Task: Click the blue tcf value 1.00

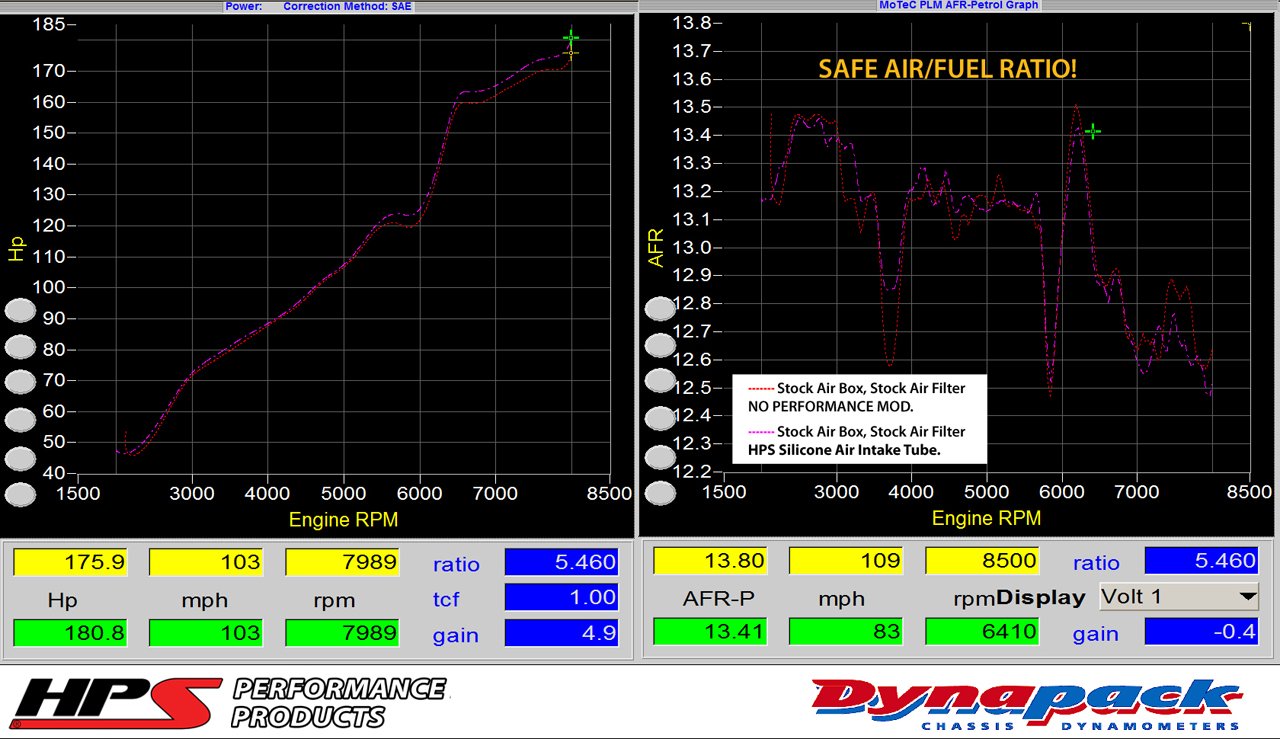Action: point(561,597)
